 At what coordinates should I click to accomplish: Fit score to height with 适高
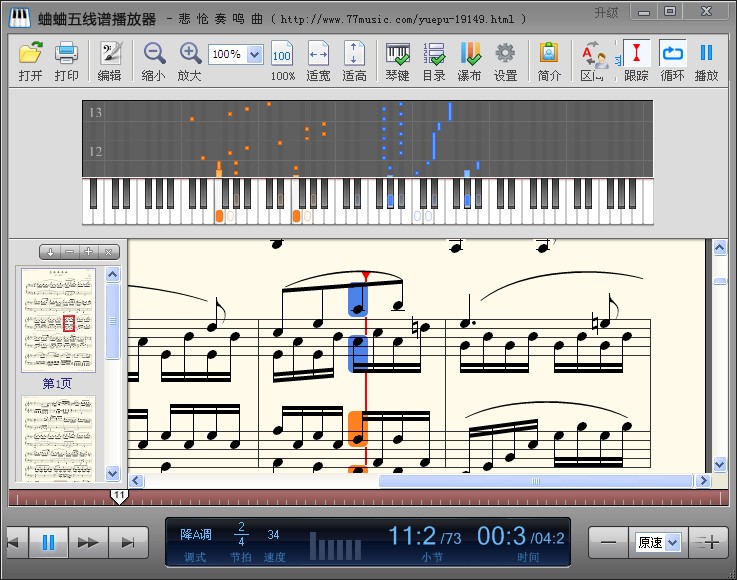coord(354,59)
